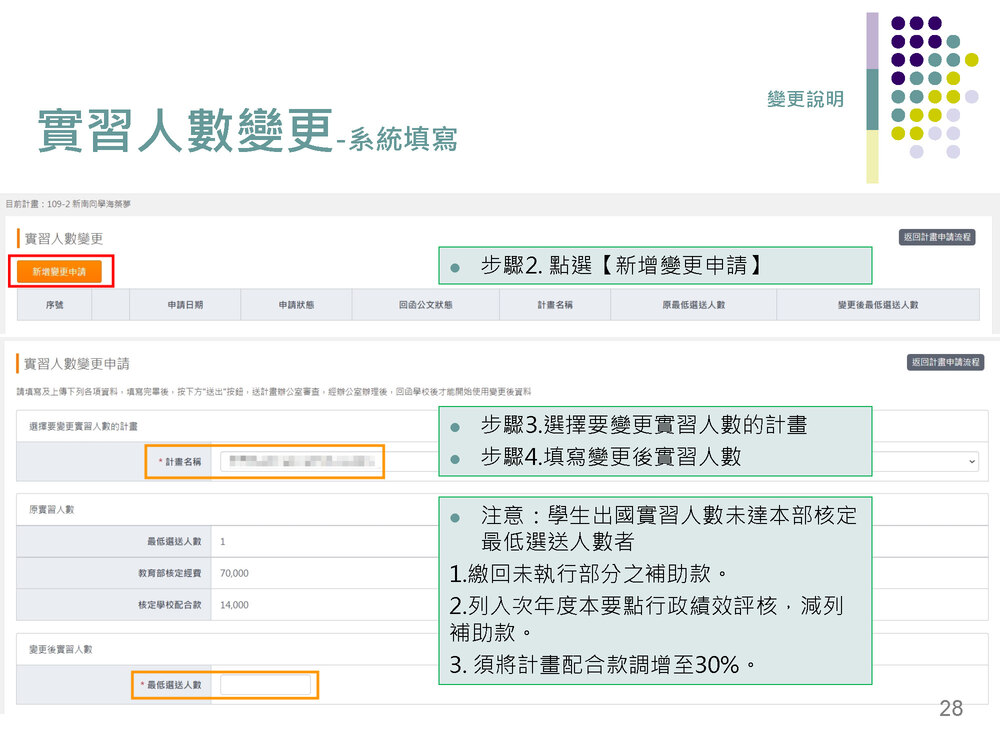Expand the 計畫名稱 dropdown arrow
1000x750 pixels.
971,461
